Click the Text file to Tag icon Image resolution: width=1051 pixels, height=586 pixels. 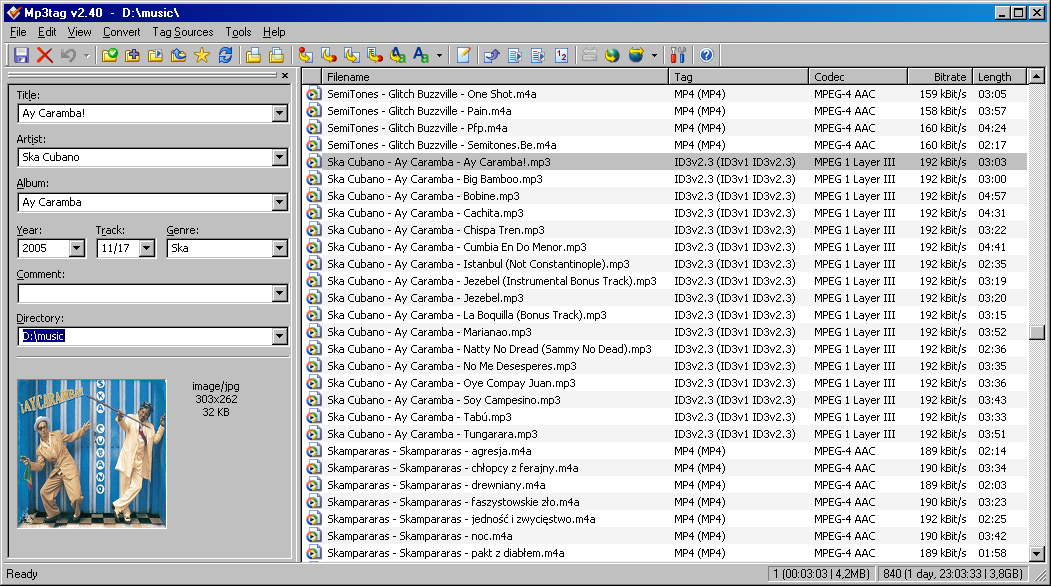(x=375, y=55)
